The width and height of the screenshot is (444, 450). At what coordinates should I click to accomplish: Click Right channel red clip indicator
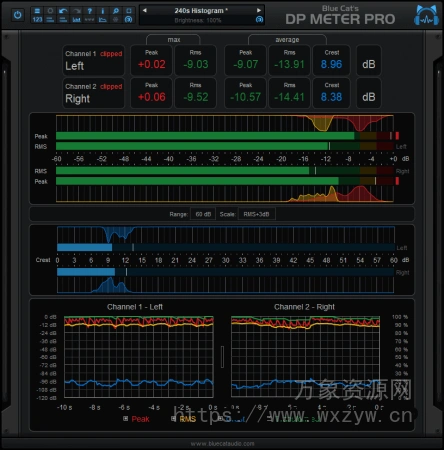[x=397, y=181]
